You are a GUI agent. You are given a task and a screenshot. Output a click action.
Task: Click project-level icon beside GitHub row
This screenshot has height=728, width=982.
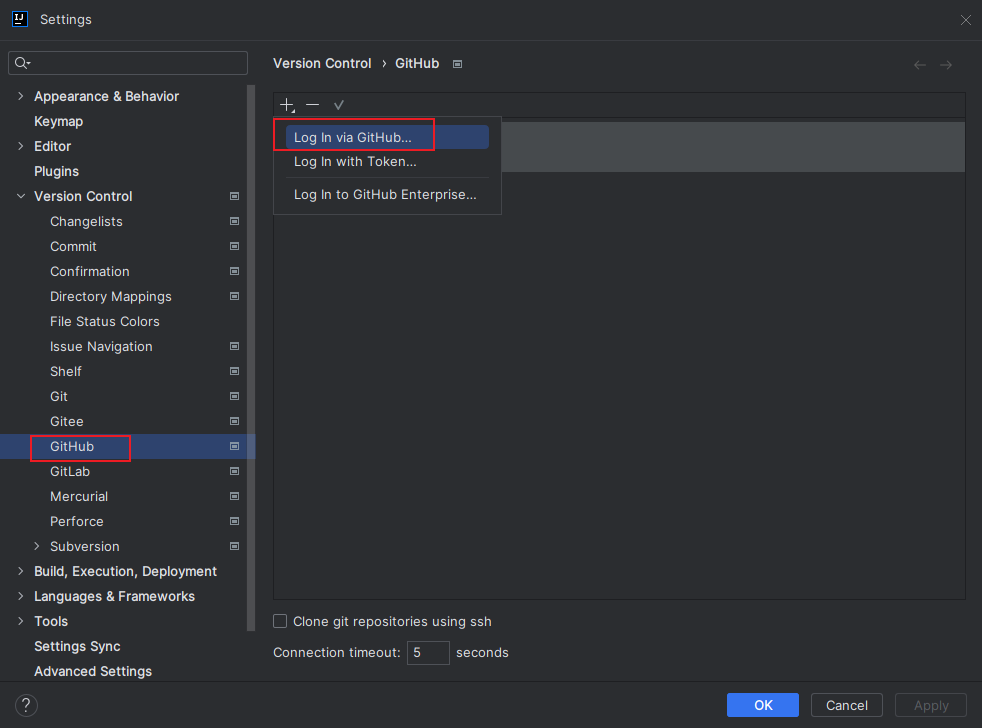tap(234, 447)
